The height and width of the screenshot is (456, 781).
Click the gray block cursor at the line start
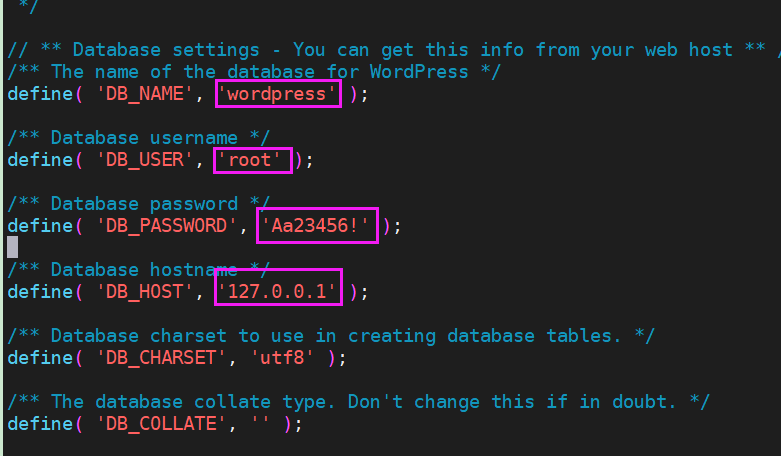pos(12,247)
